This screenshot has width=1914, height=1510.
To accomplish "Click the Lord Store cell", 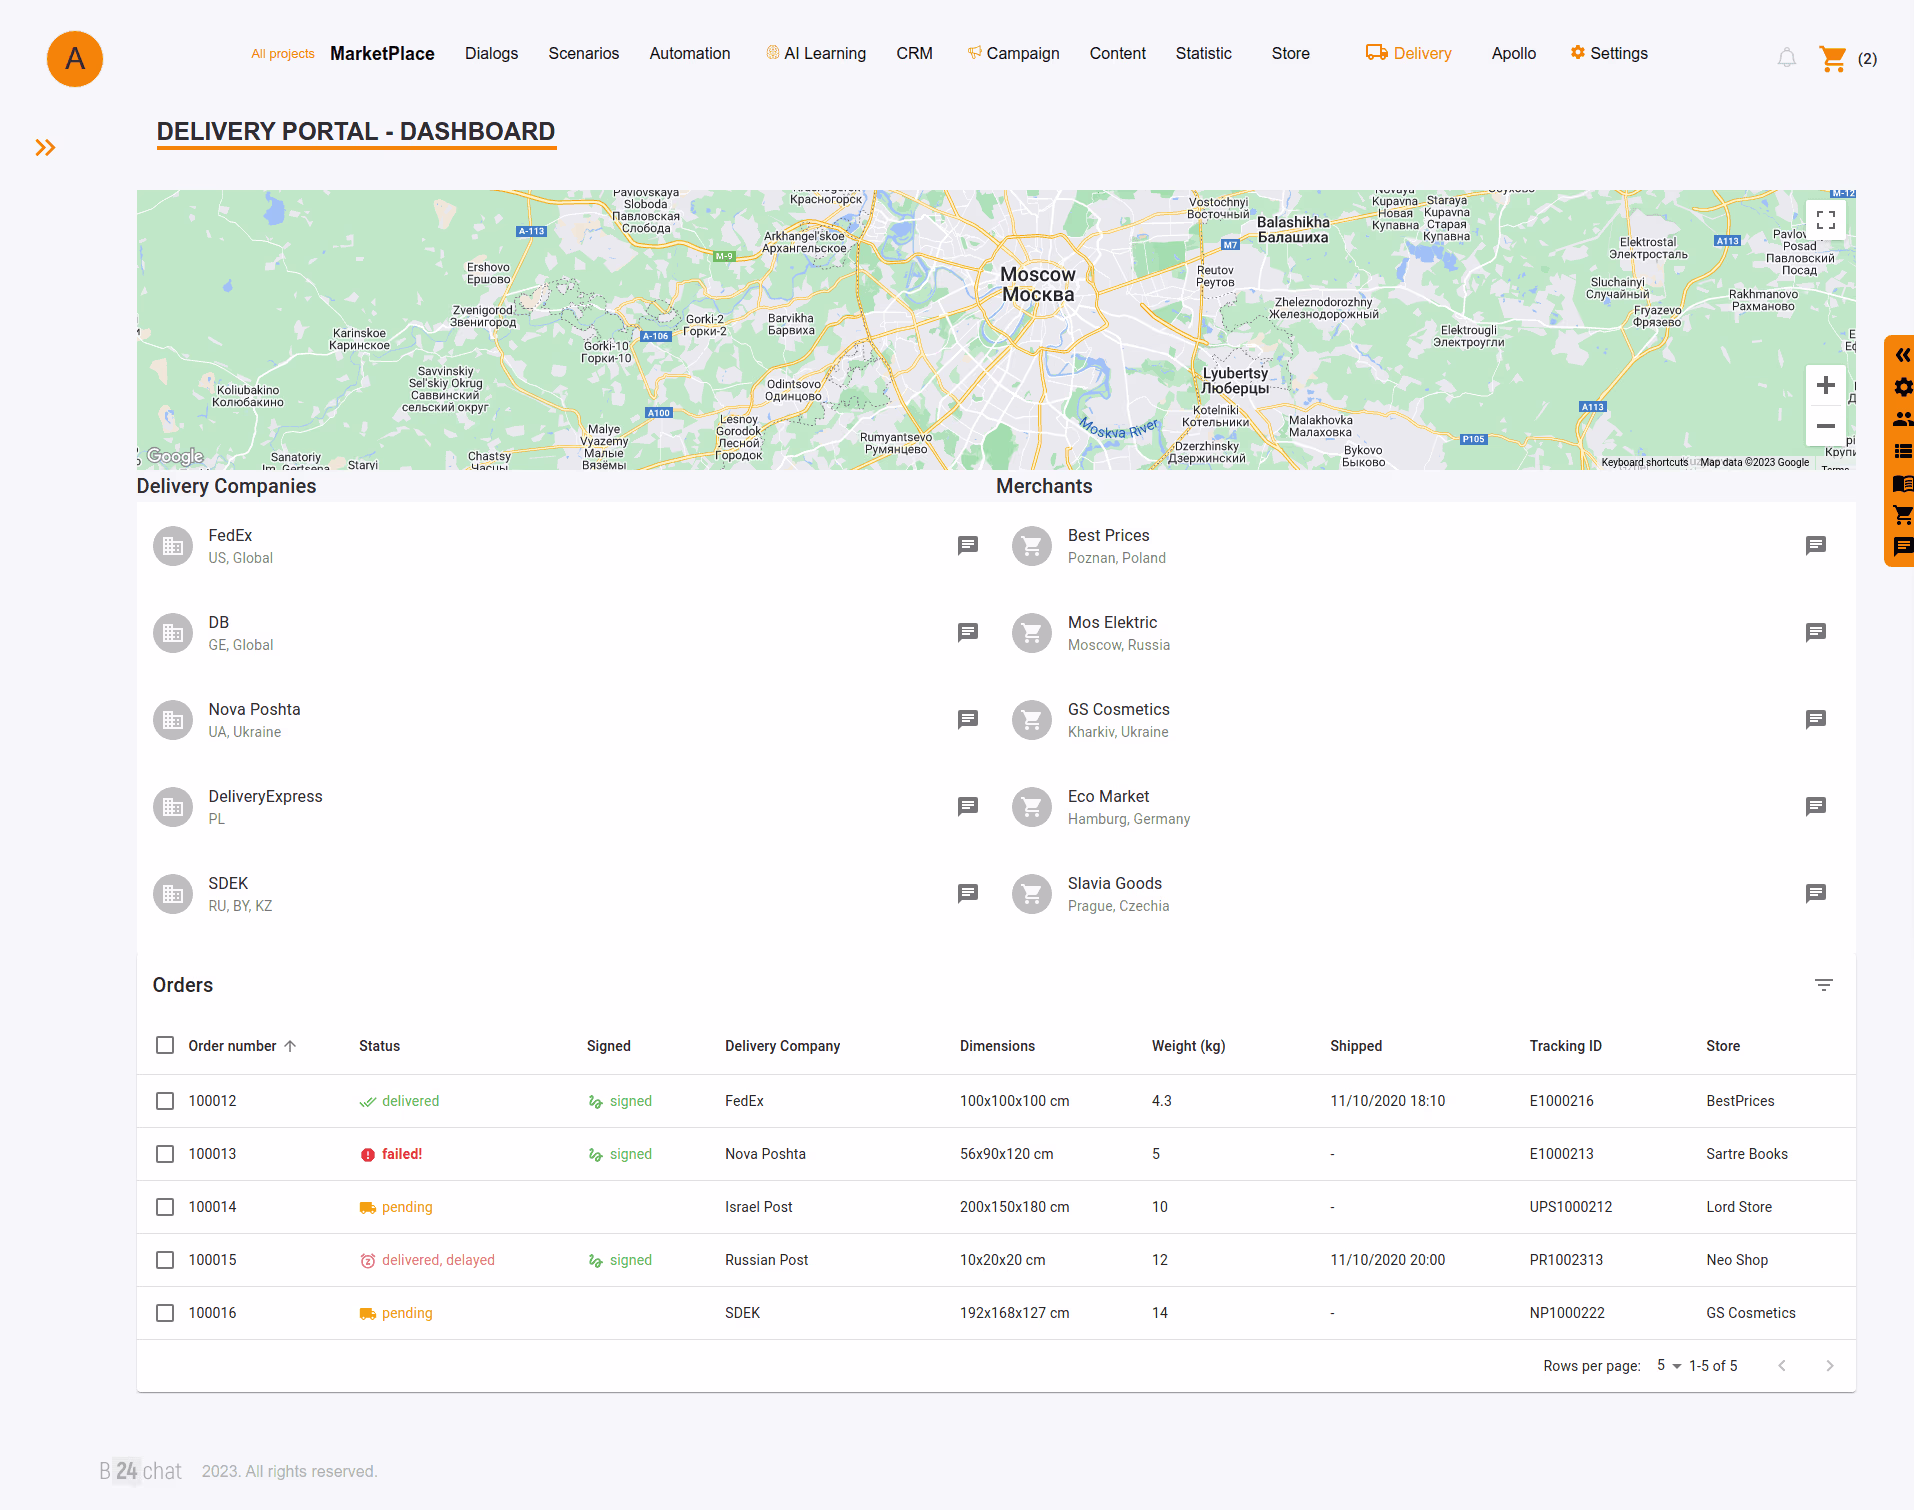I will click(x=1739, y=1207).
